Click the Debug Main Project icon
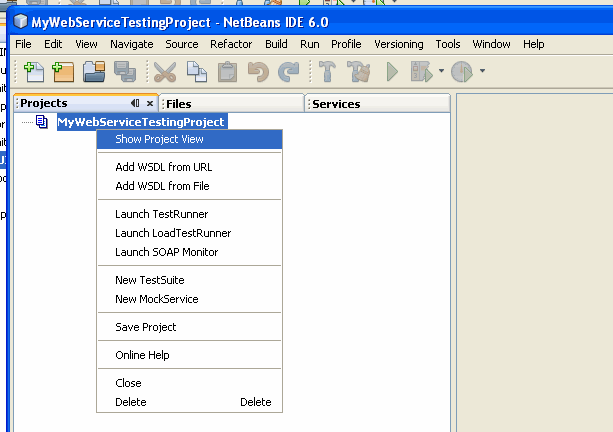 [421, 72]
